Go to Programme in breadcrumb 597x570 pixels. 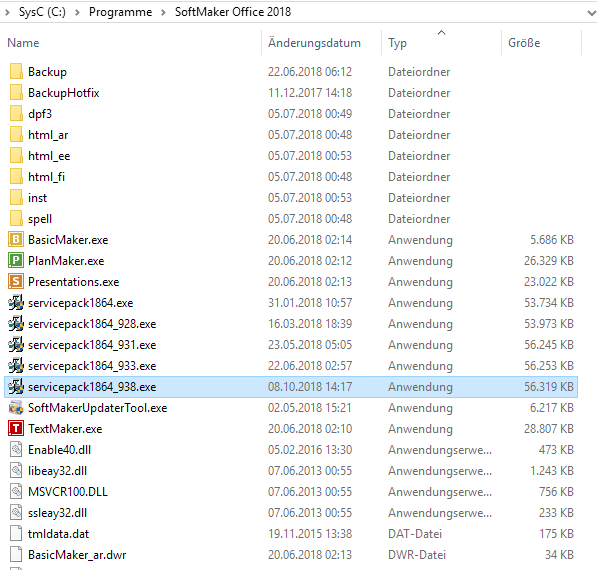click(x=120, y=12)
